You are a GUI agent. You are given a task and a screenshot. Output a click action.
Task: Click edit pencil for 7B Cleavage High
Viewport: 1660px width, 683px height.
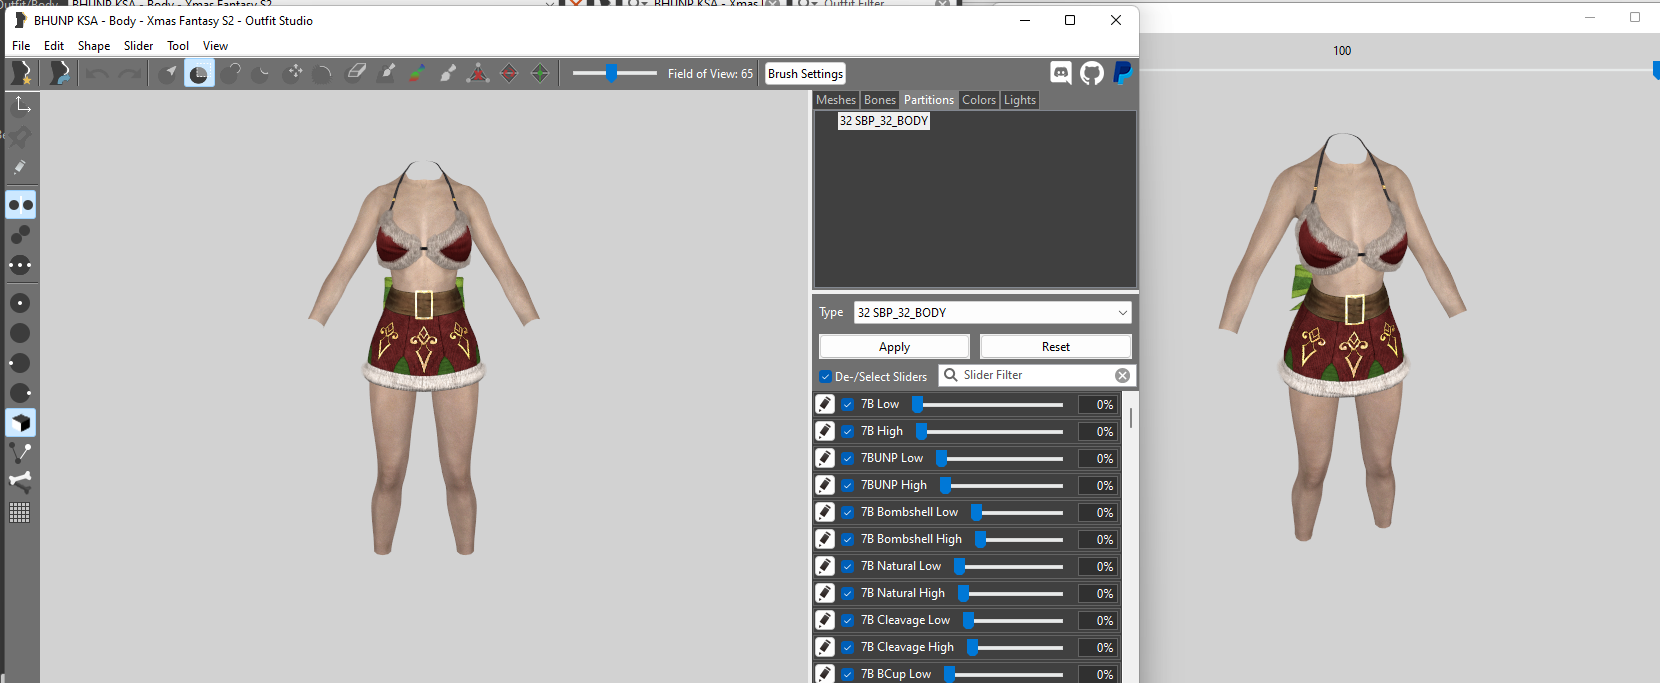click(825, 647)
